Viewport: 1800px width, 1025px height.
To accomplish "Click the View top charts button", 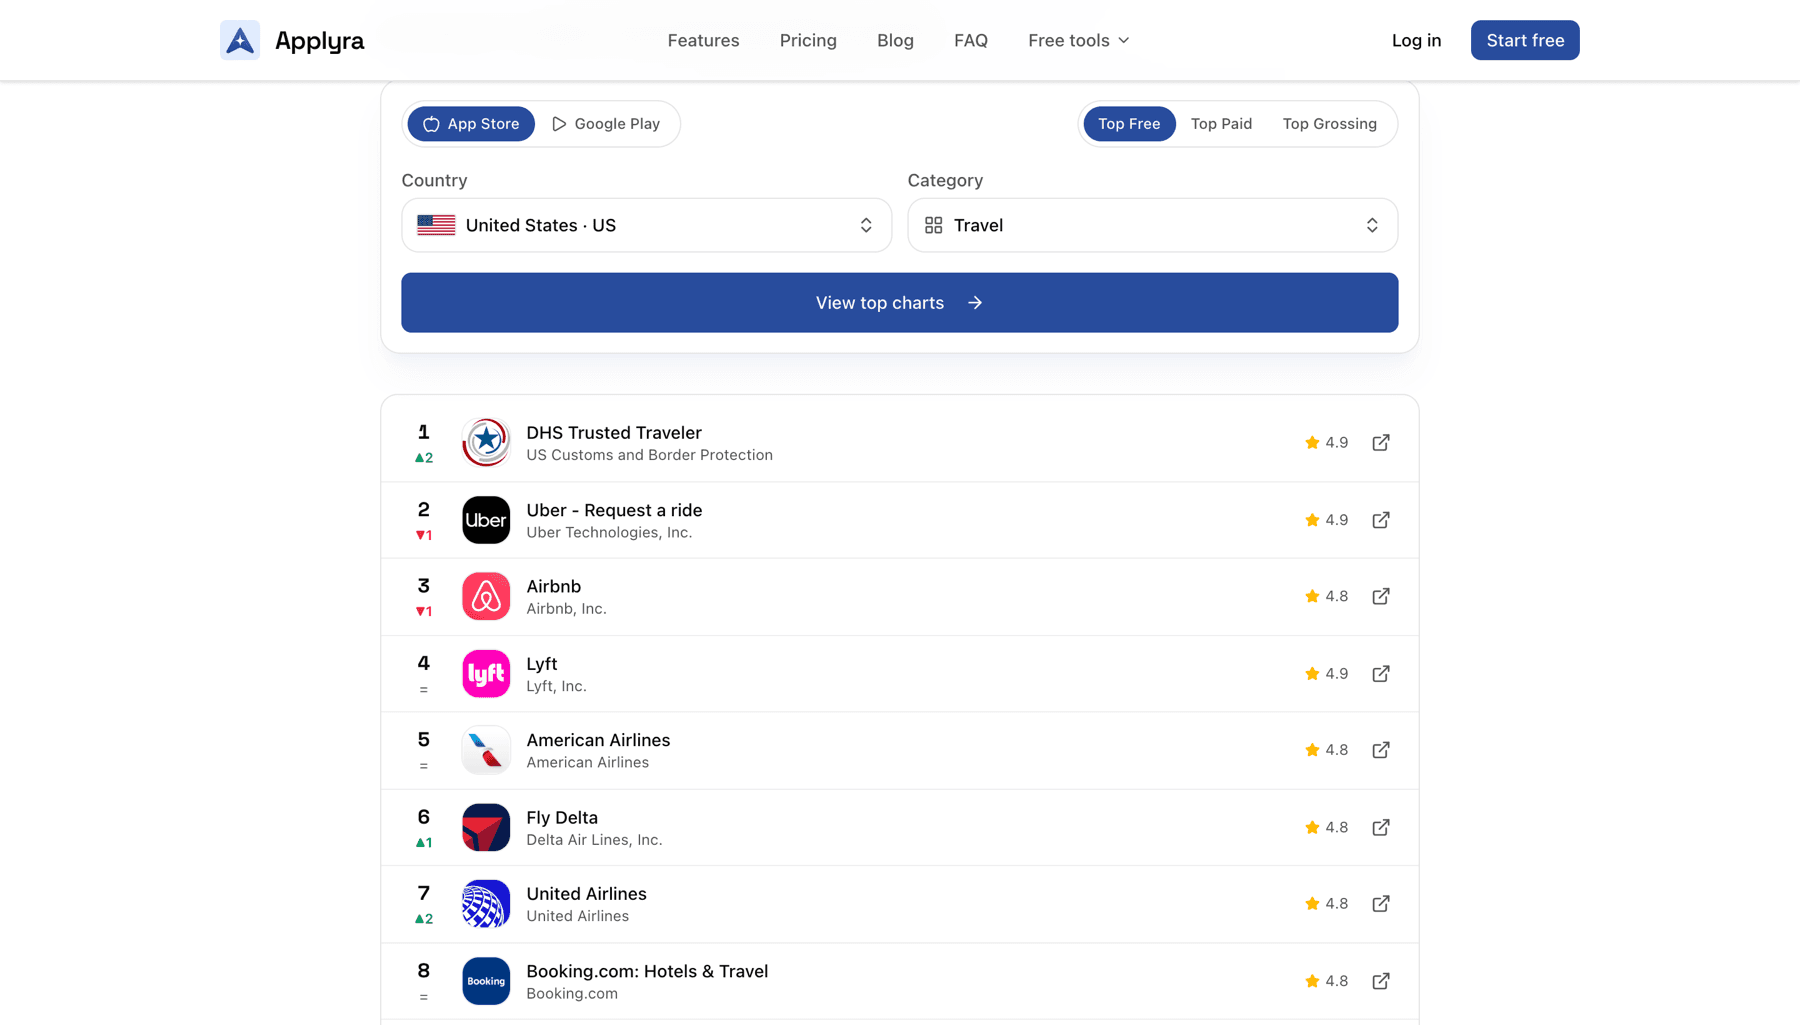I will coord(900,302).
